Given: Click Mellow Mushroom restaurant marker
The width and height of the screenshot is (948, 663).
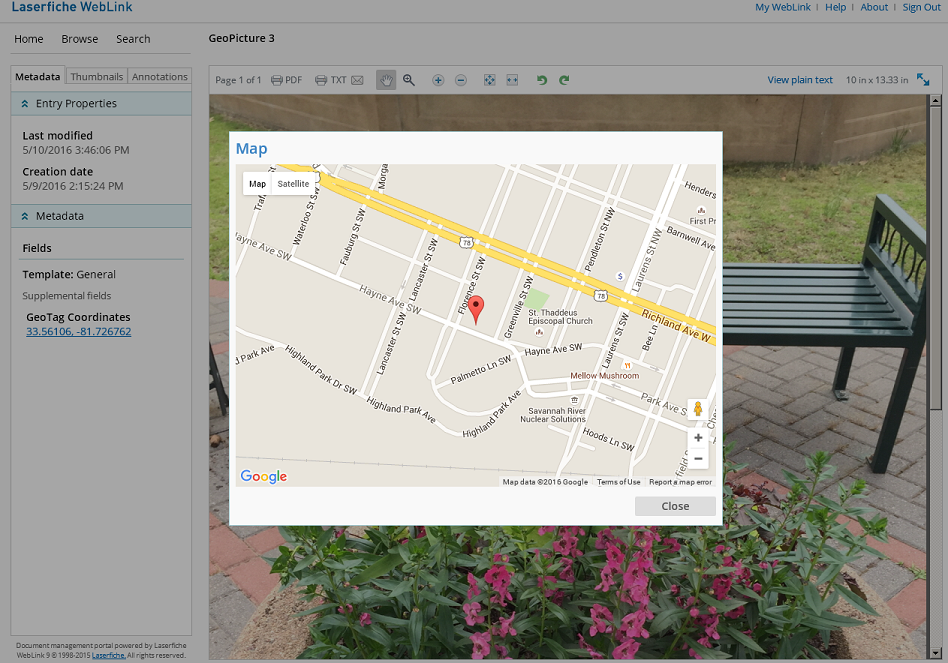Looking at the screenshot, I should point(628,365).
